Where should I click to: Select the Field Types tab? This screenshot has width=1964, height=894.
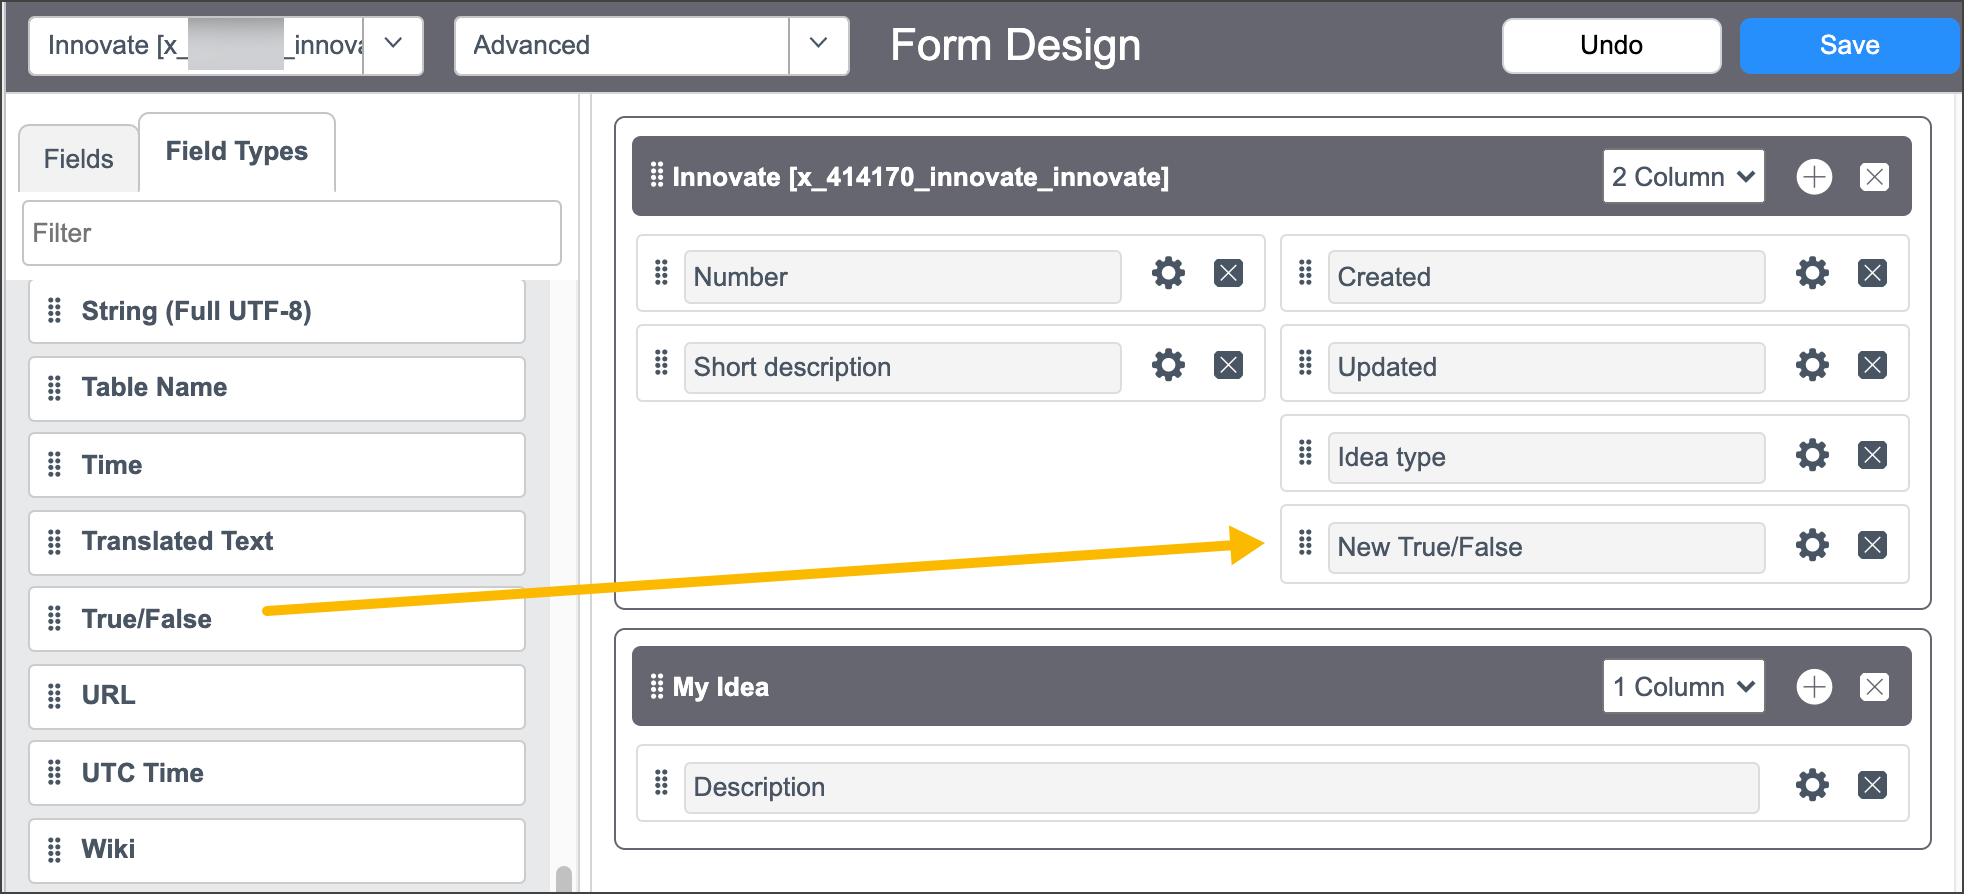click(237, 152)
